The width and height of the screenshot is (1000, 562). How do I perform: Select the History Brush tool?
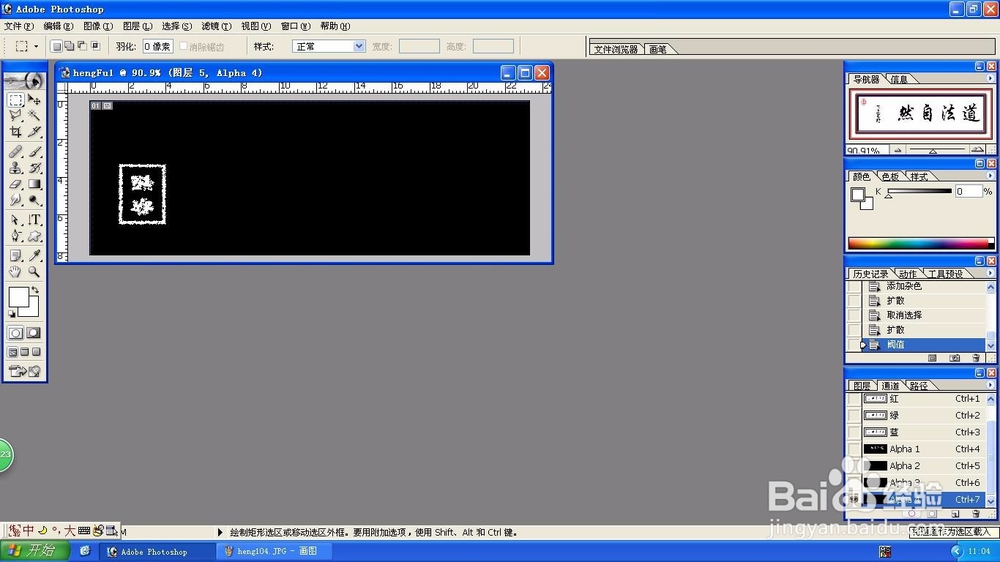click(34, 168)
